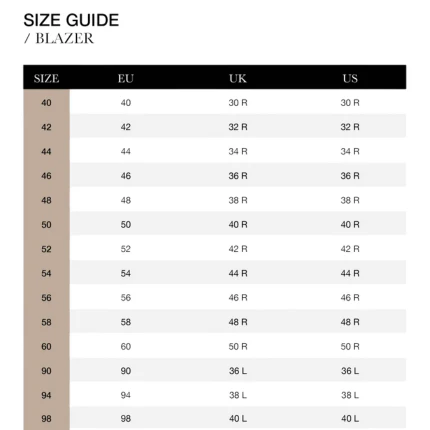Image resolution: width=430 pixels, height=430 pixels.
Task: Click UK value 30 R
Action: [x=238, y=103]
